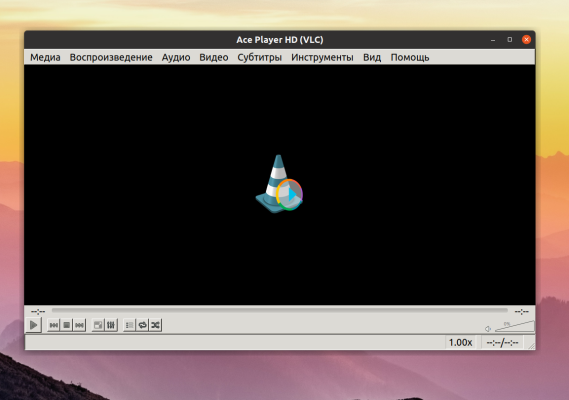
Task: Open extended settings equalizer icon
Action: click(x=111, y=325)
